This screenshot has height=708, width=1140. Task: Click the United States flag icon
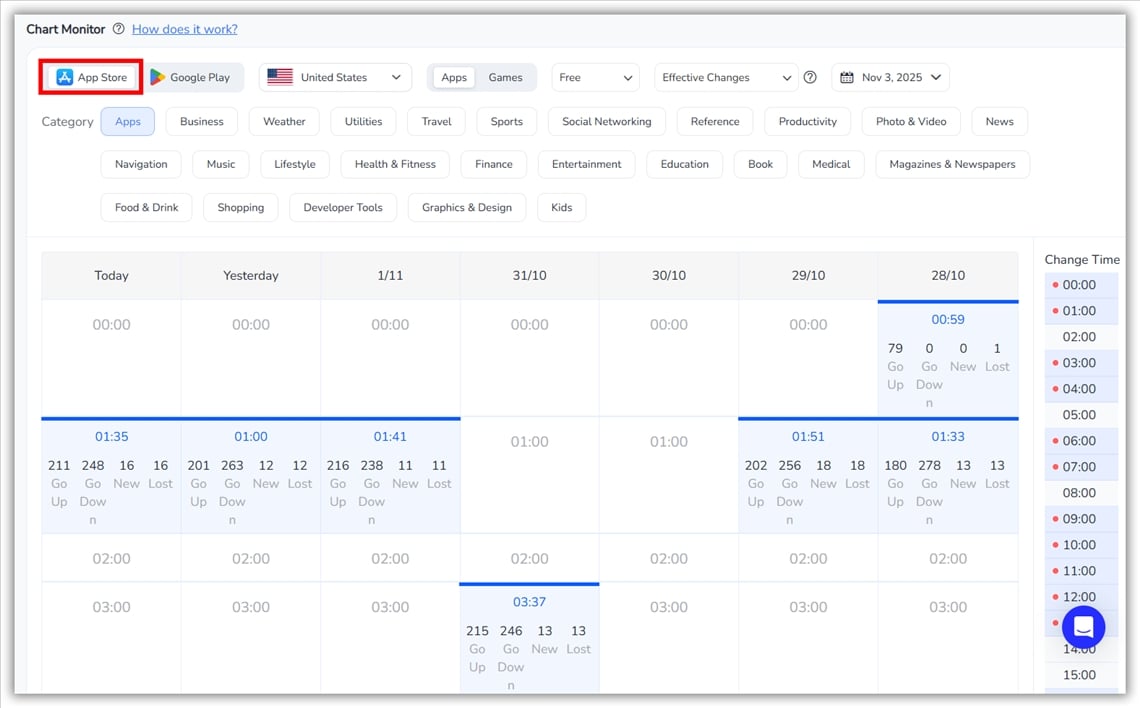(280, 77)
